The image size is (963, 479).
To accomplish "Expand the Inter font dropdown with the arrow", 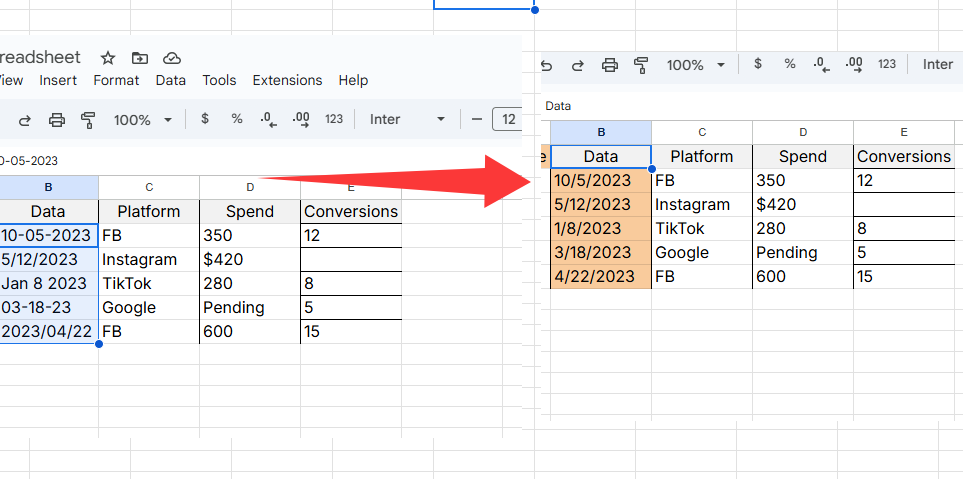I will pos(440,120).
